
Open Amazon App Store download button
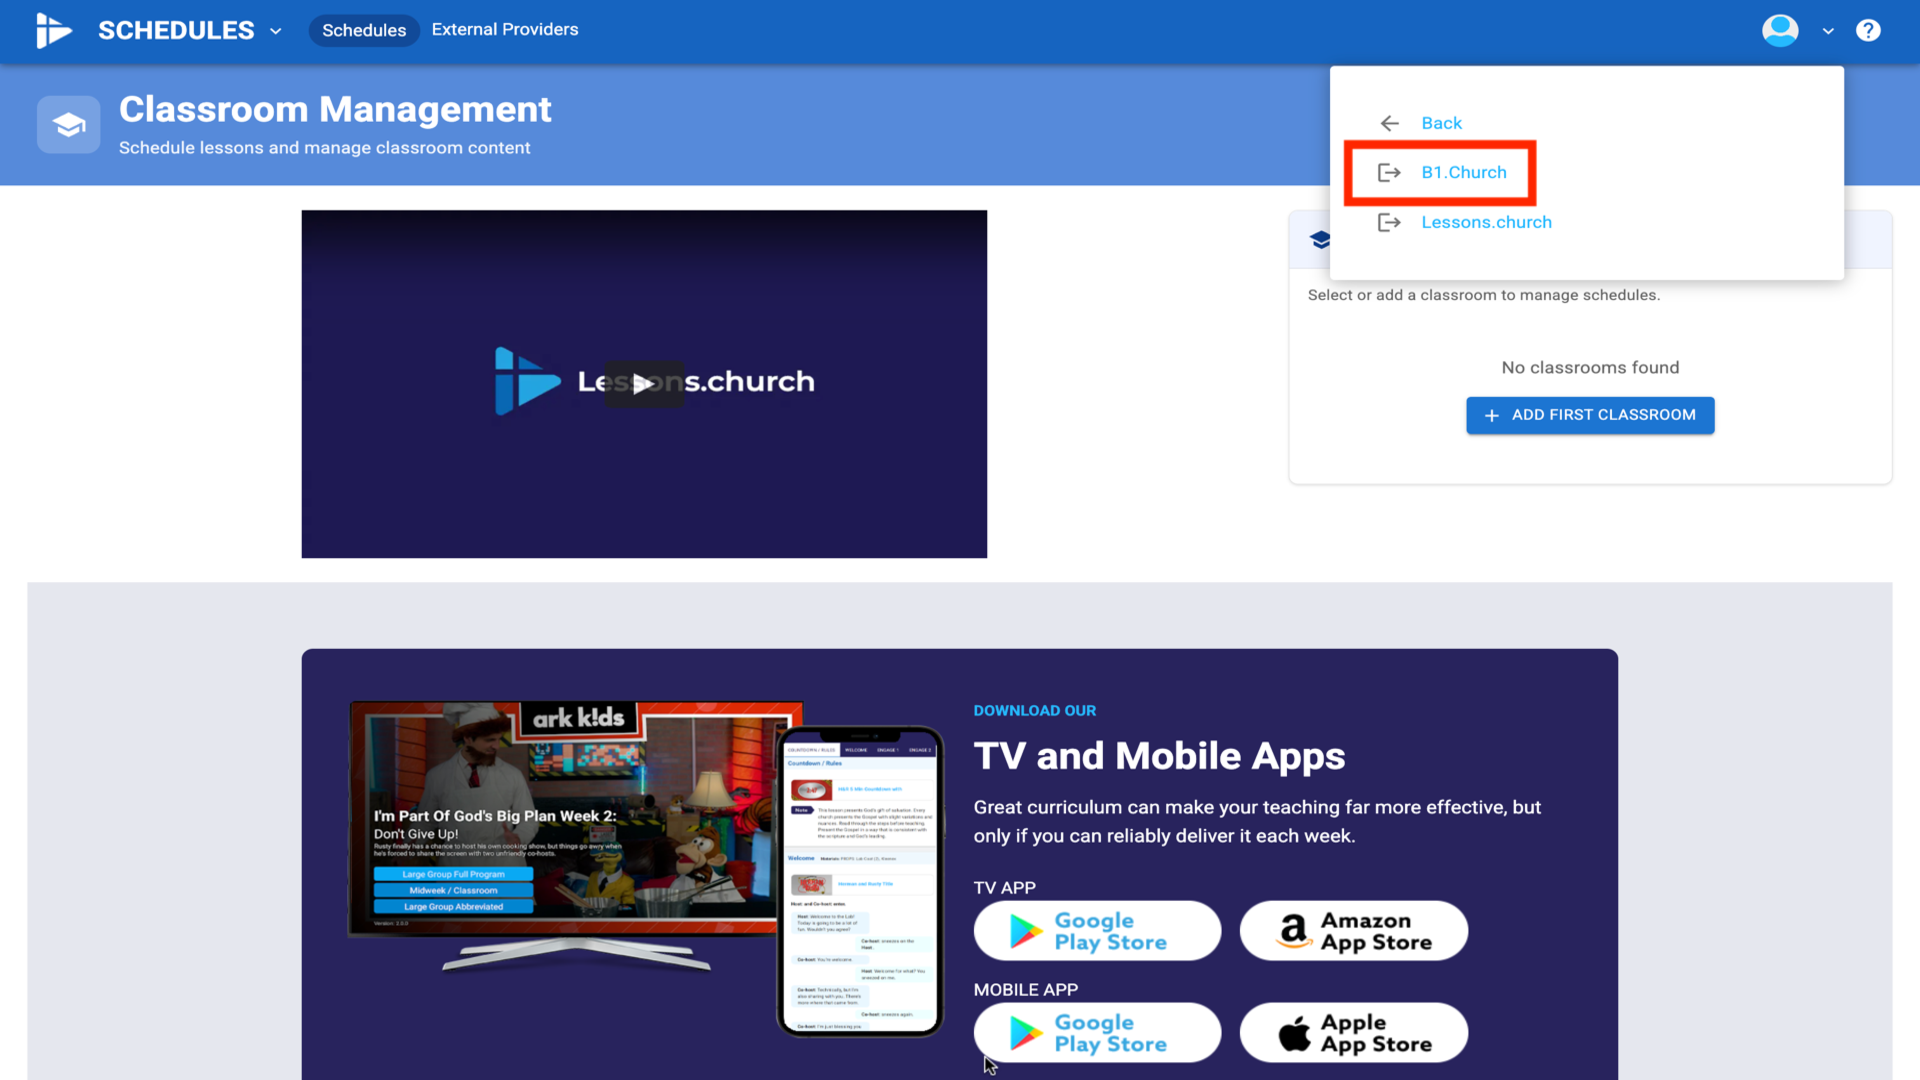(x=1353, y=931)
